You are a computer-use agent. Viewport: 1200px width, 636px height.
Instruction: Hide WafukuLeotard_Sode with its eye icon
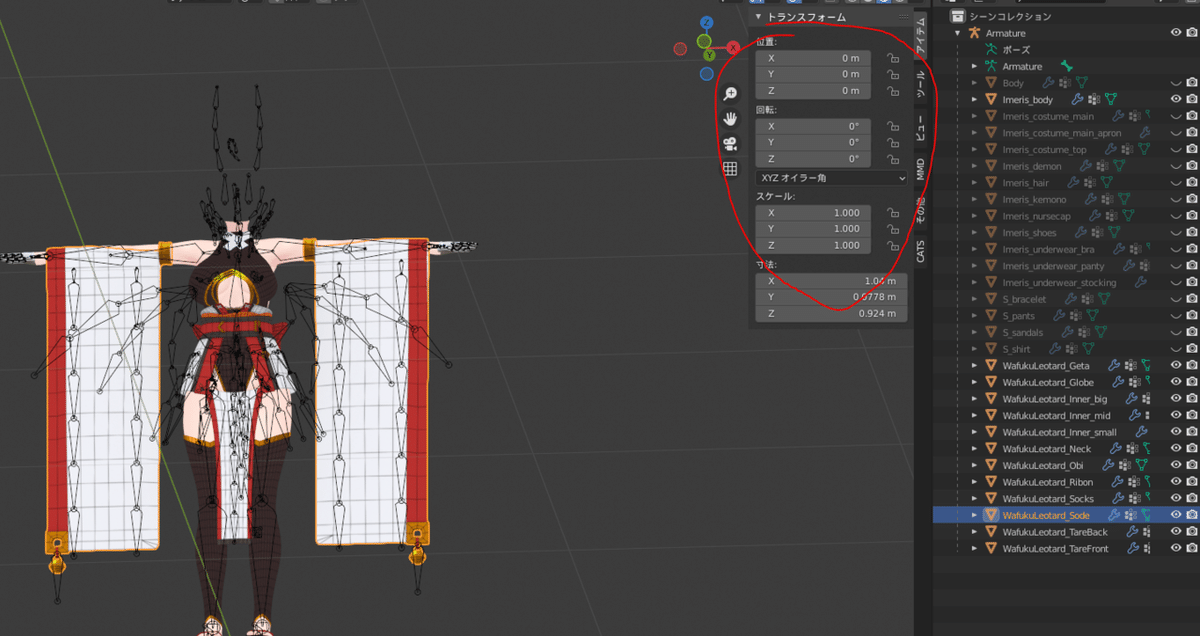(1176, 515)
